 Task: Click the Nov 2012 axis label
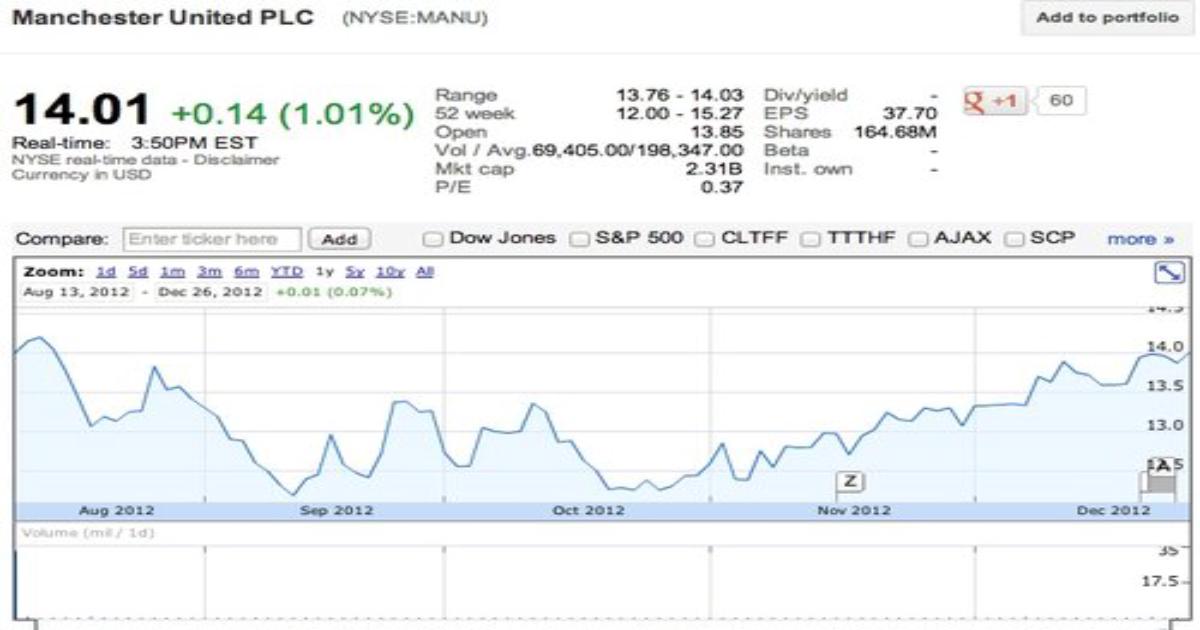pyautogui.click(x=854, y=510)
